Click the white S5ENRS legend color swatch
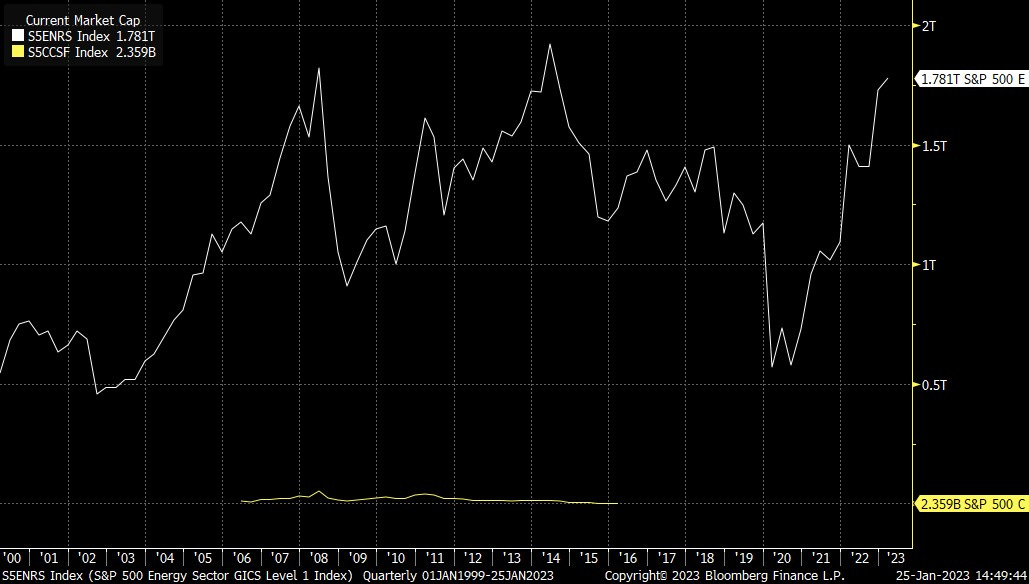Screen dimensions: 1029x584 point(18,37)
